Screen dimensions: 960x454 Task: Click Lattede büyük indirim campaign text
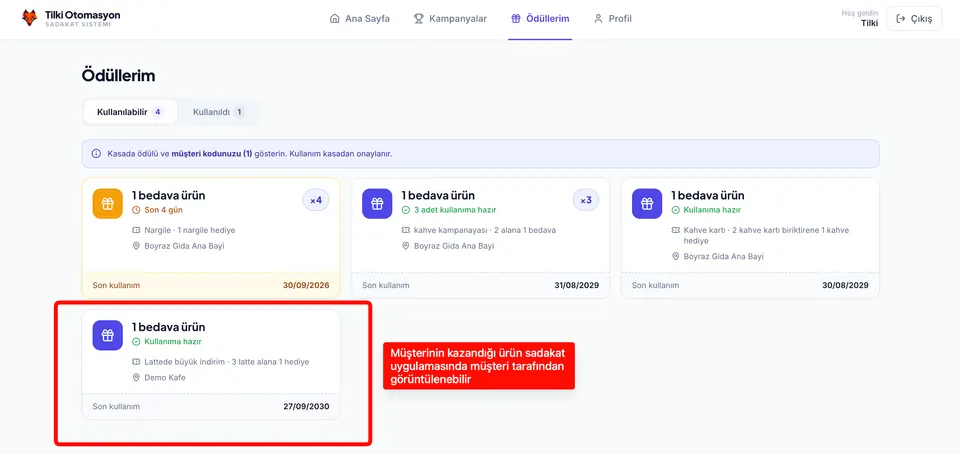click(227, 362)
